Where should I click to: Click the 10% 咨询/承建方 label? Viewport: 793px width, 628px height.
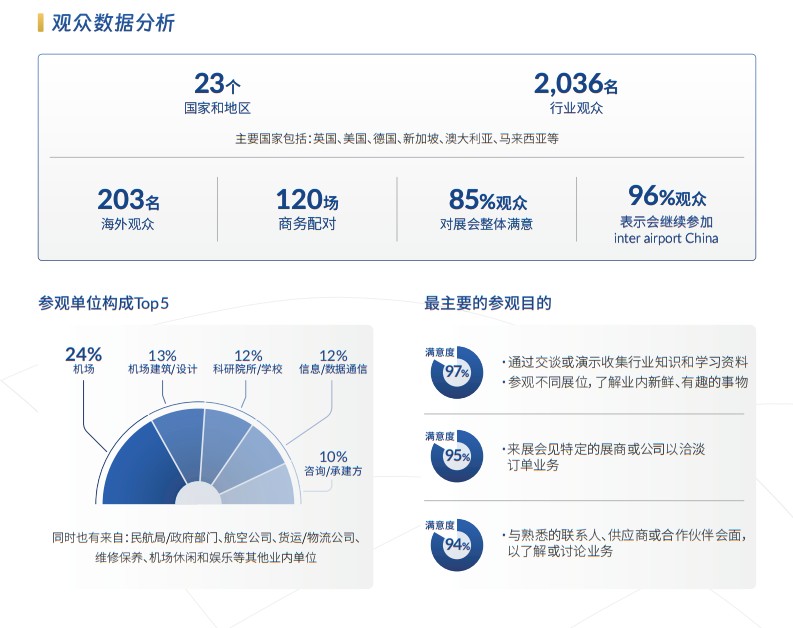pyautogui.click(x=333, y=462)
